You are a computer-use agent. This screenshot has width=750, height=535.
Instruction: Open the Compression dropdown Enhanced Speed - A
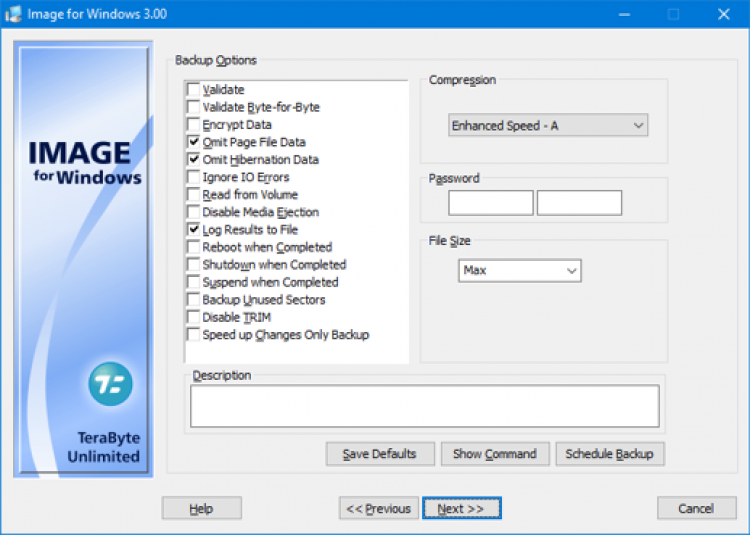pyautogui.click(x=548, y=125)
